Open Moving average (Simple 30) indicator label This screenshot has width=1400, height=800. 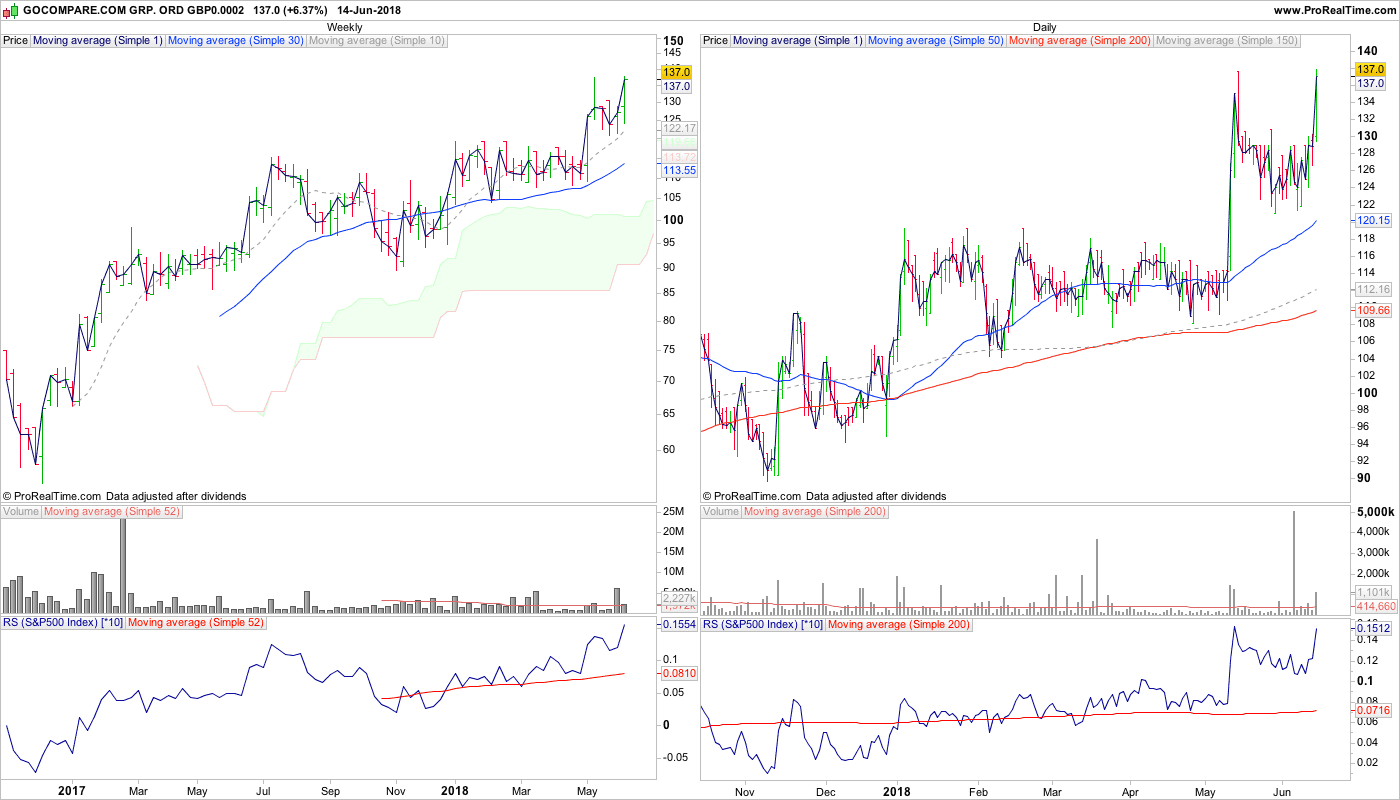[236, 41]
